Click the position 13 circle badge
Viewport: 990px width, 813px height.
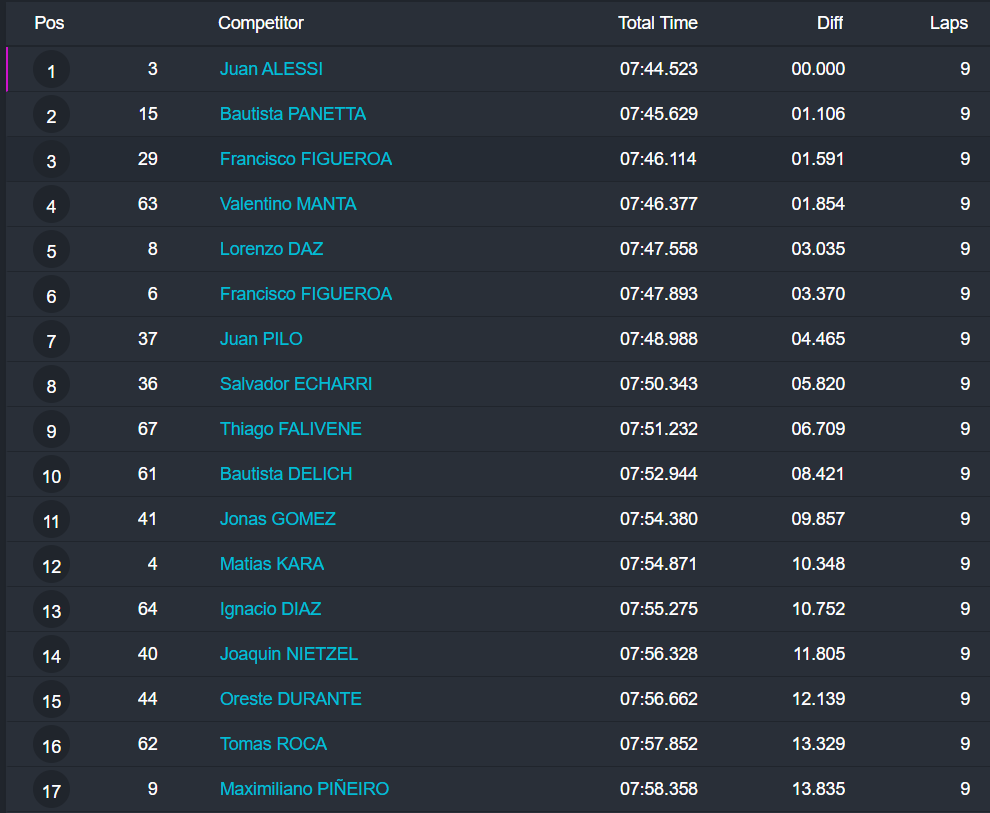pyautogui.click(x=51, y=610)
